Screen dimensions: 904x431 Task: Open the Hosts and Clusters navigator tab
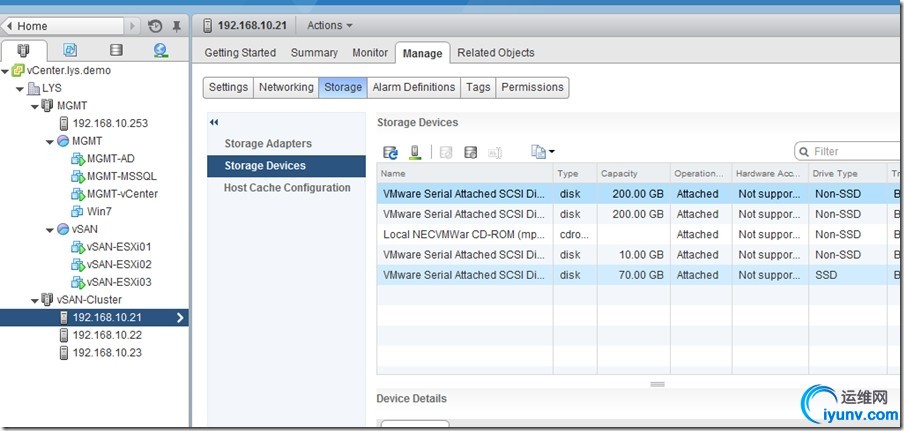pos(24,50)
